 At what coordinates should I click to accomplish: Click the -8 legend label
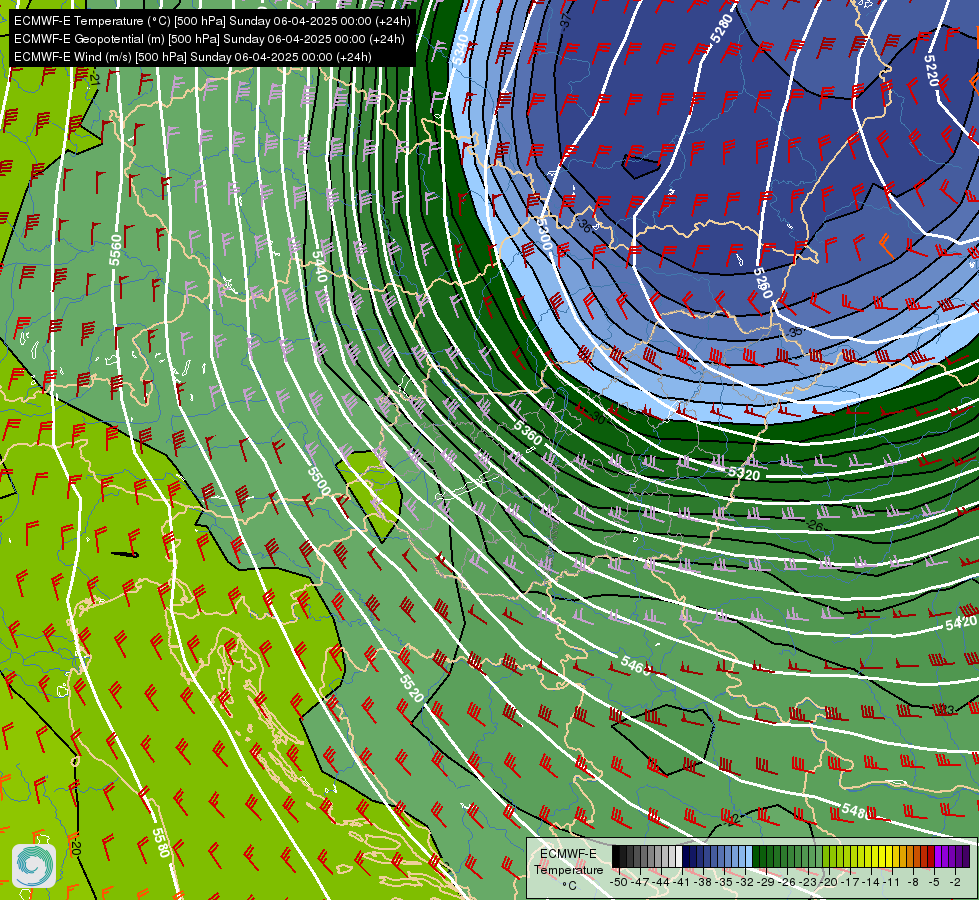(913, 882)
